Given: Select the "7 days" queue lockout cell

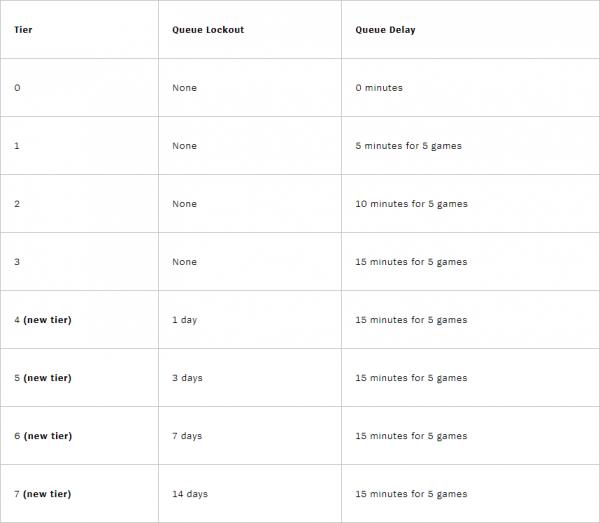Looking at the screenshot, I should [x=187, y=436].
